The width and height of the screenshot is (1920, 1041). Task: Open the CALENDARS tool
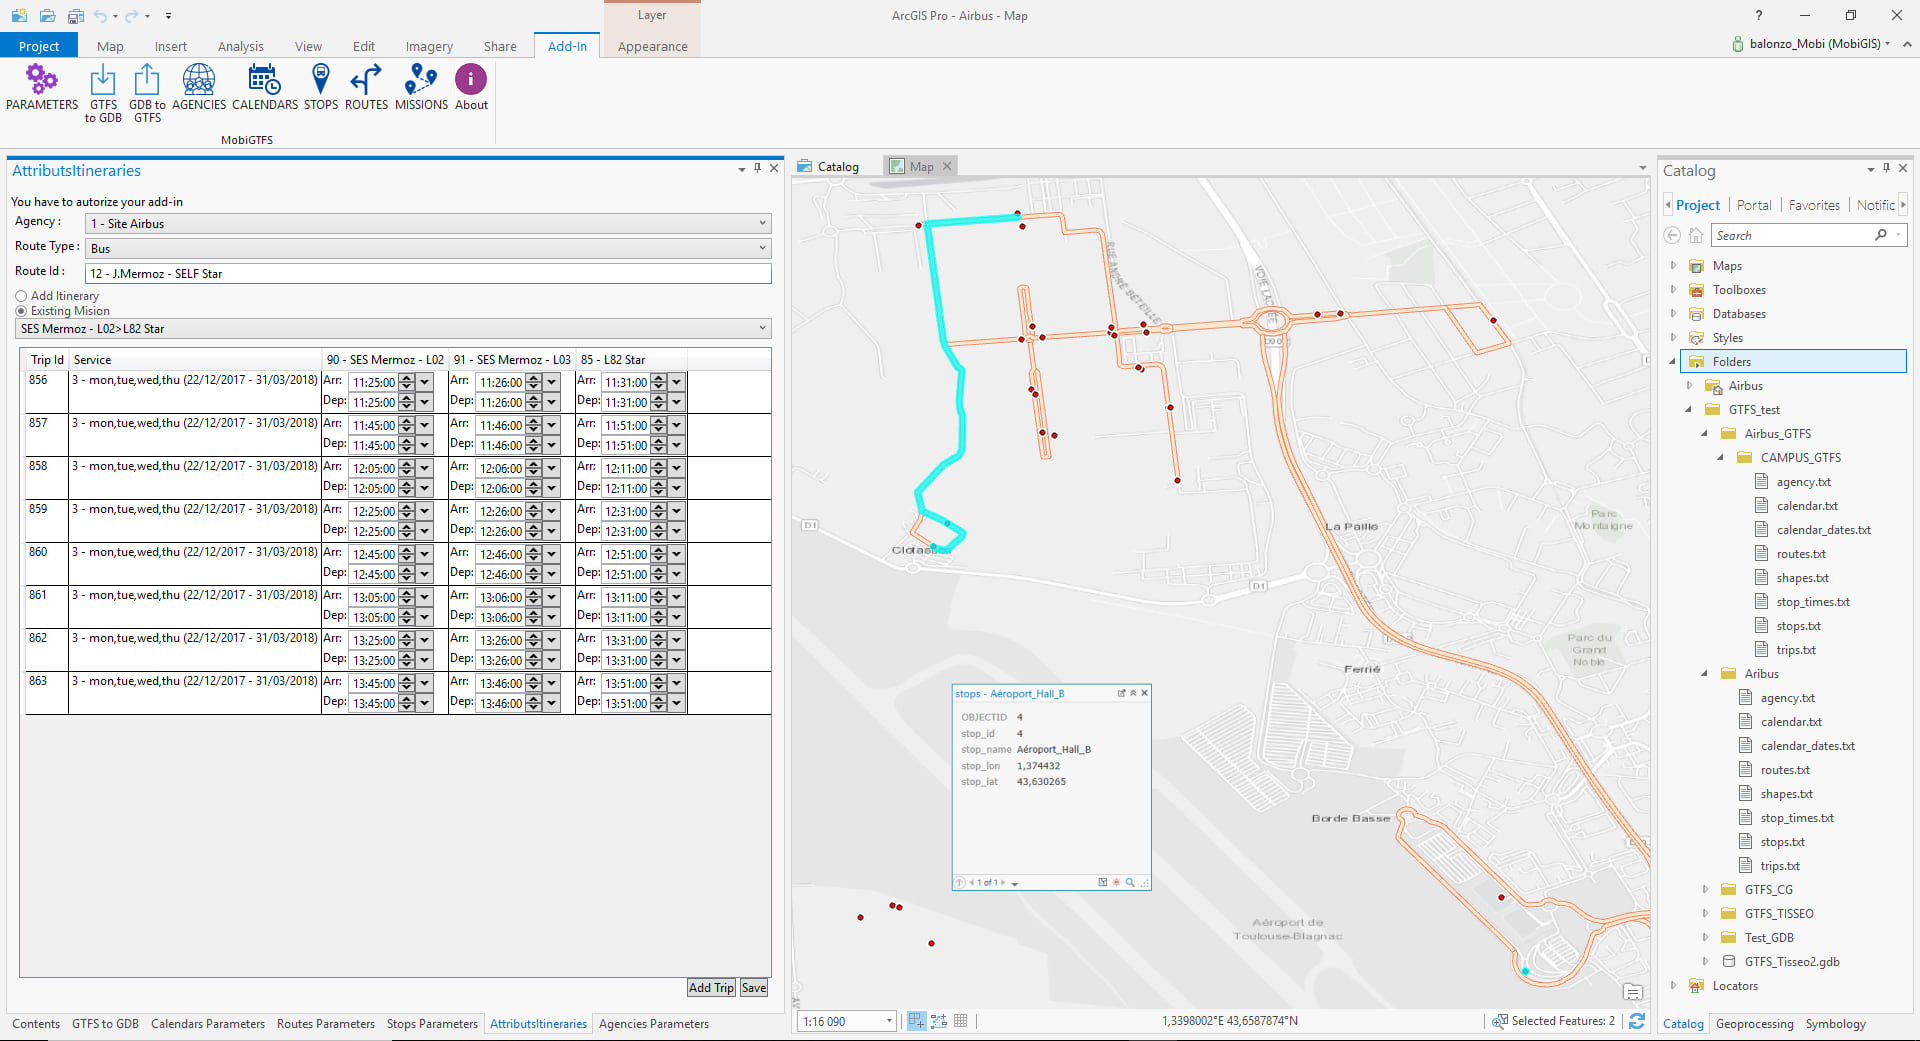point(265,87)
